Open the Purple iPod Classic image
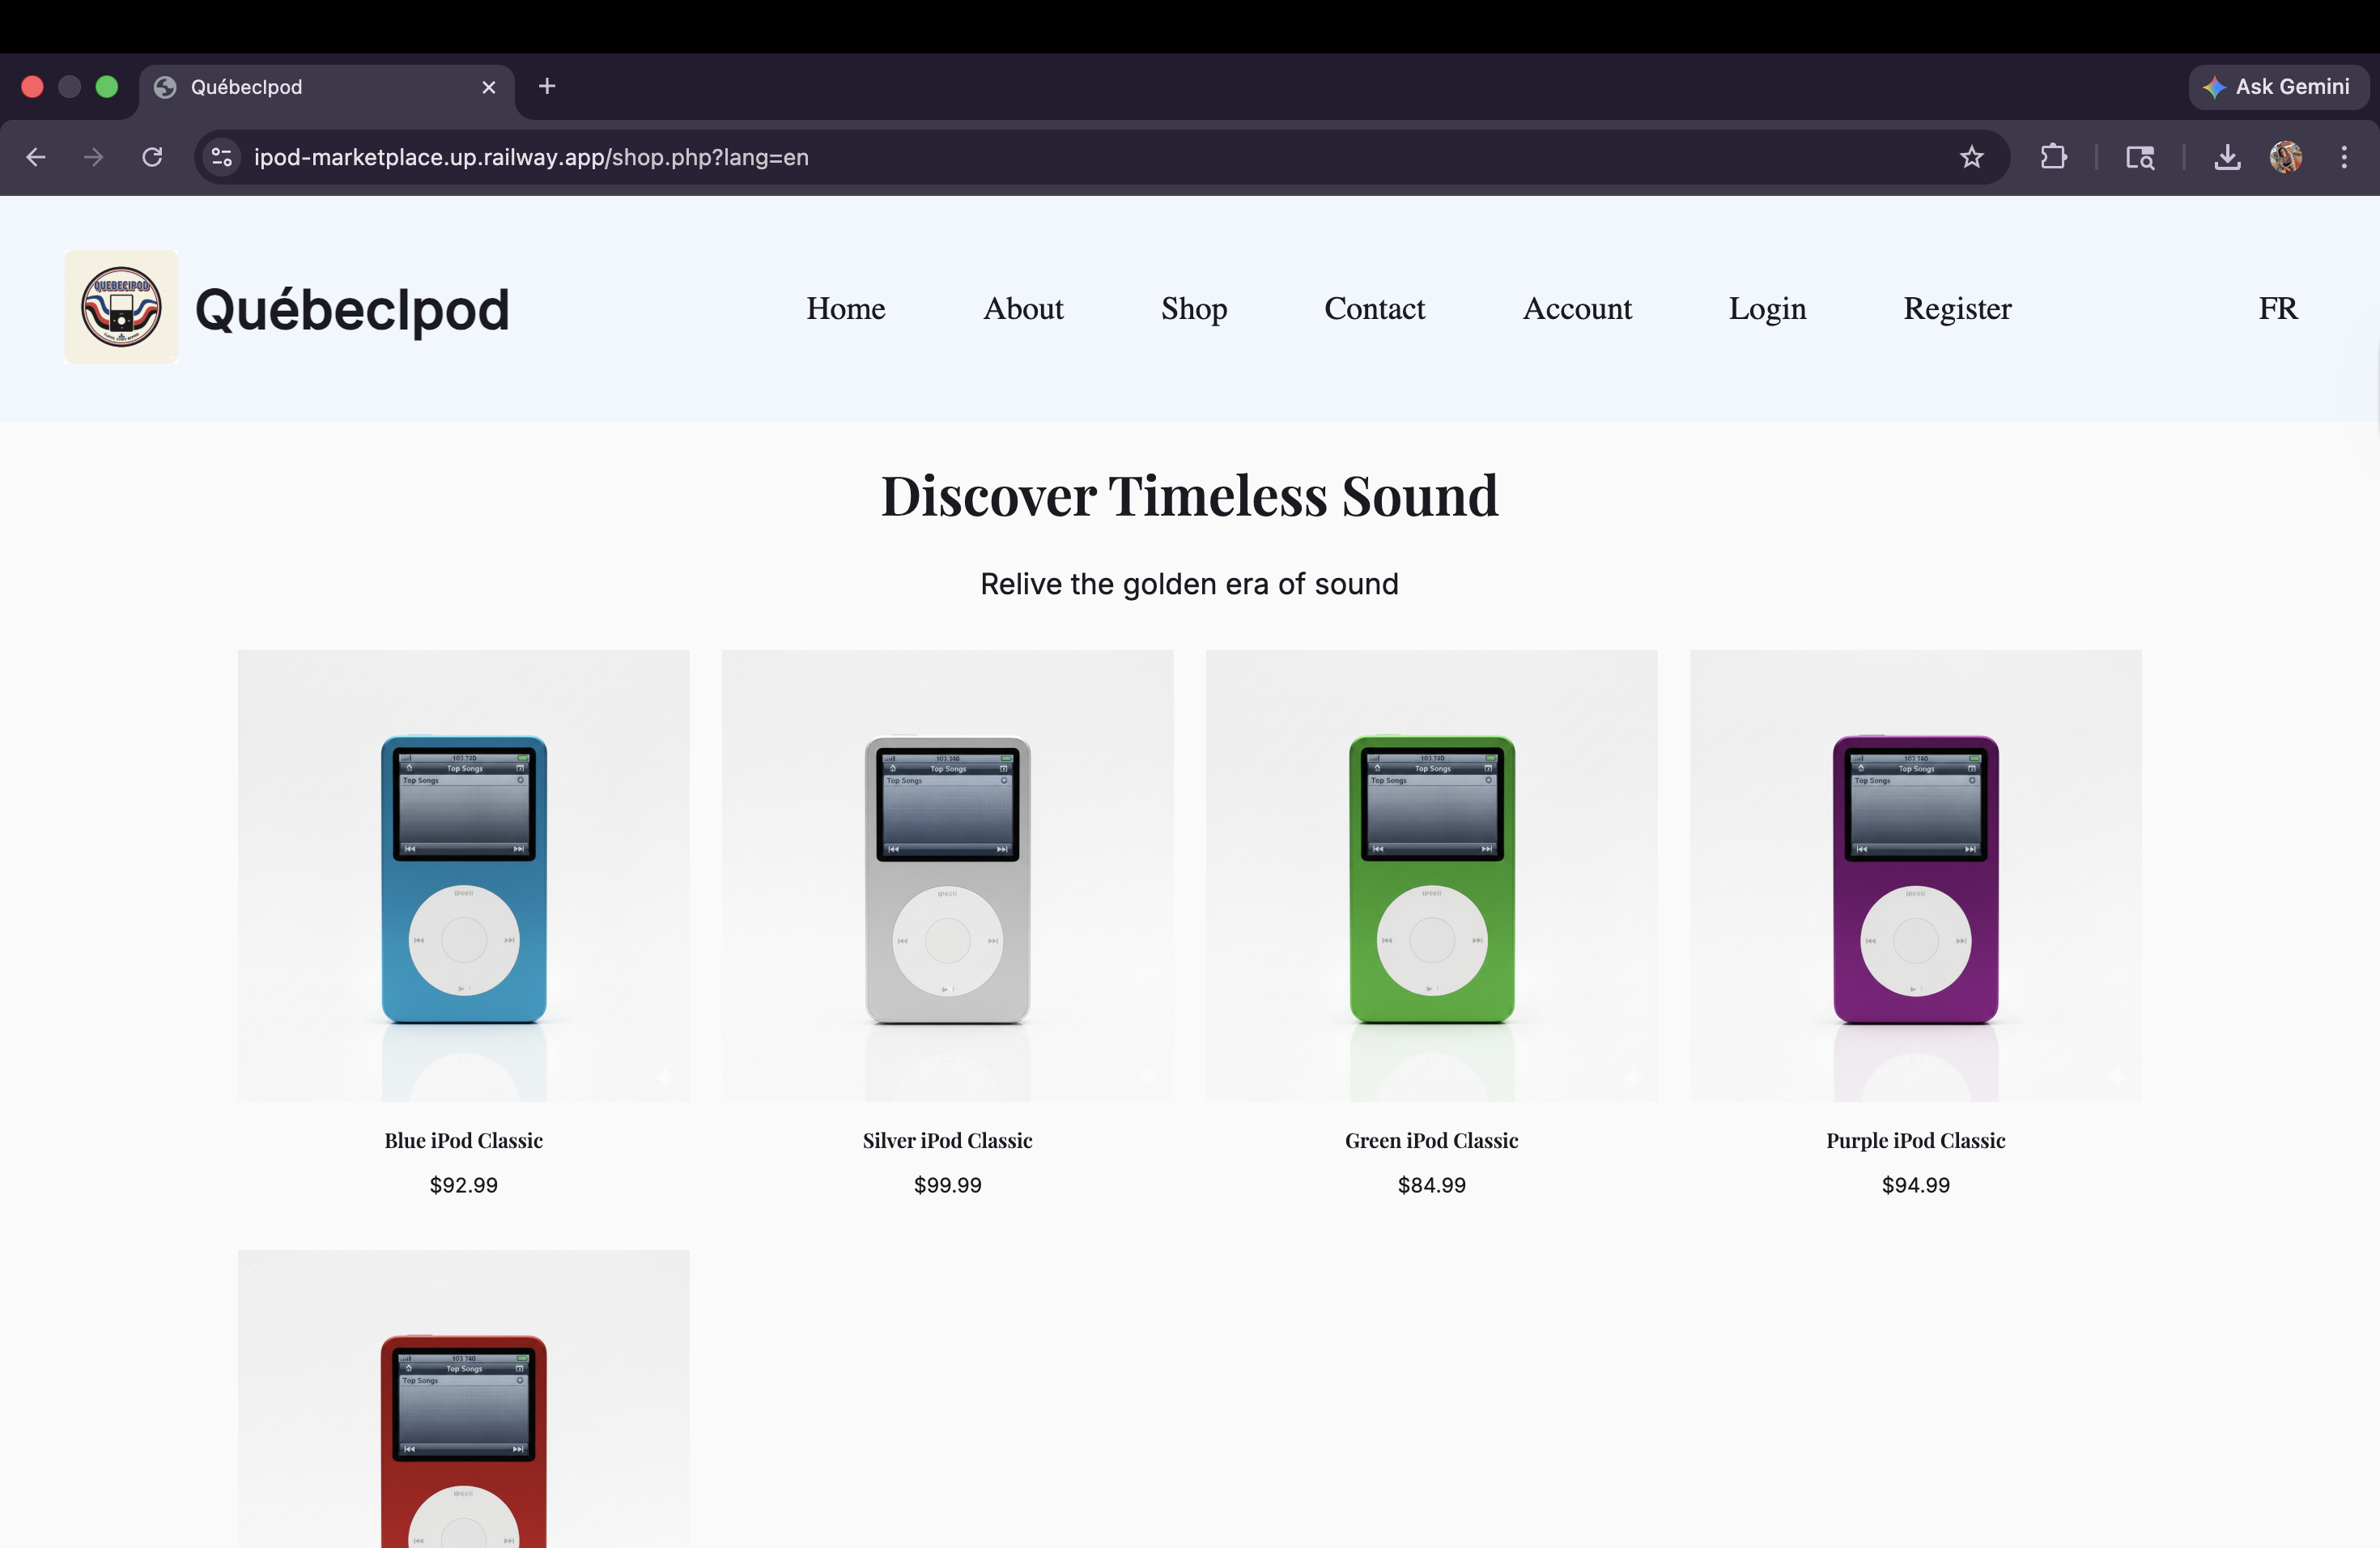This screenshot has height=1548, width=2380. 1915,876
